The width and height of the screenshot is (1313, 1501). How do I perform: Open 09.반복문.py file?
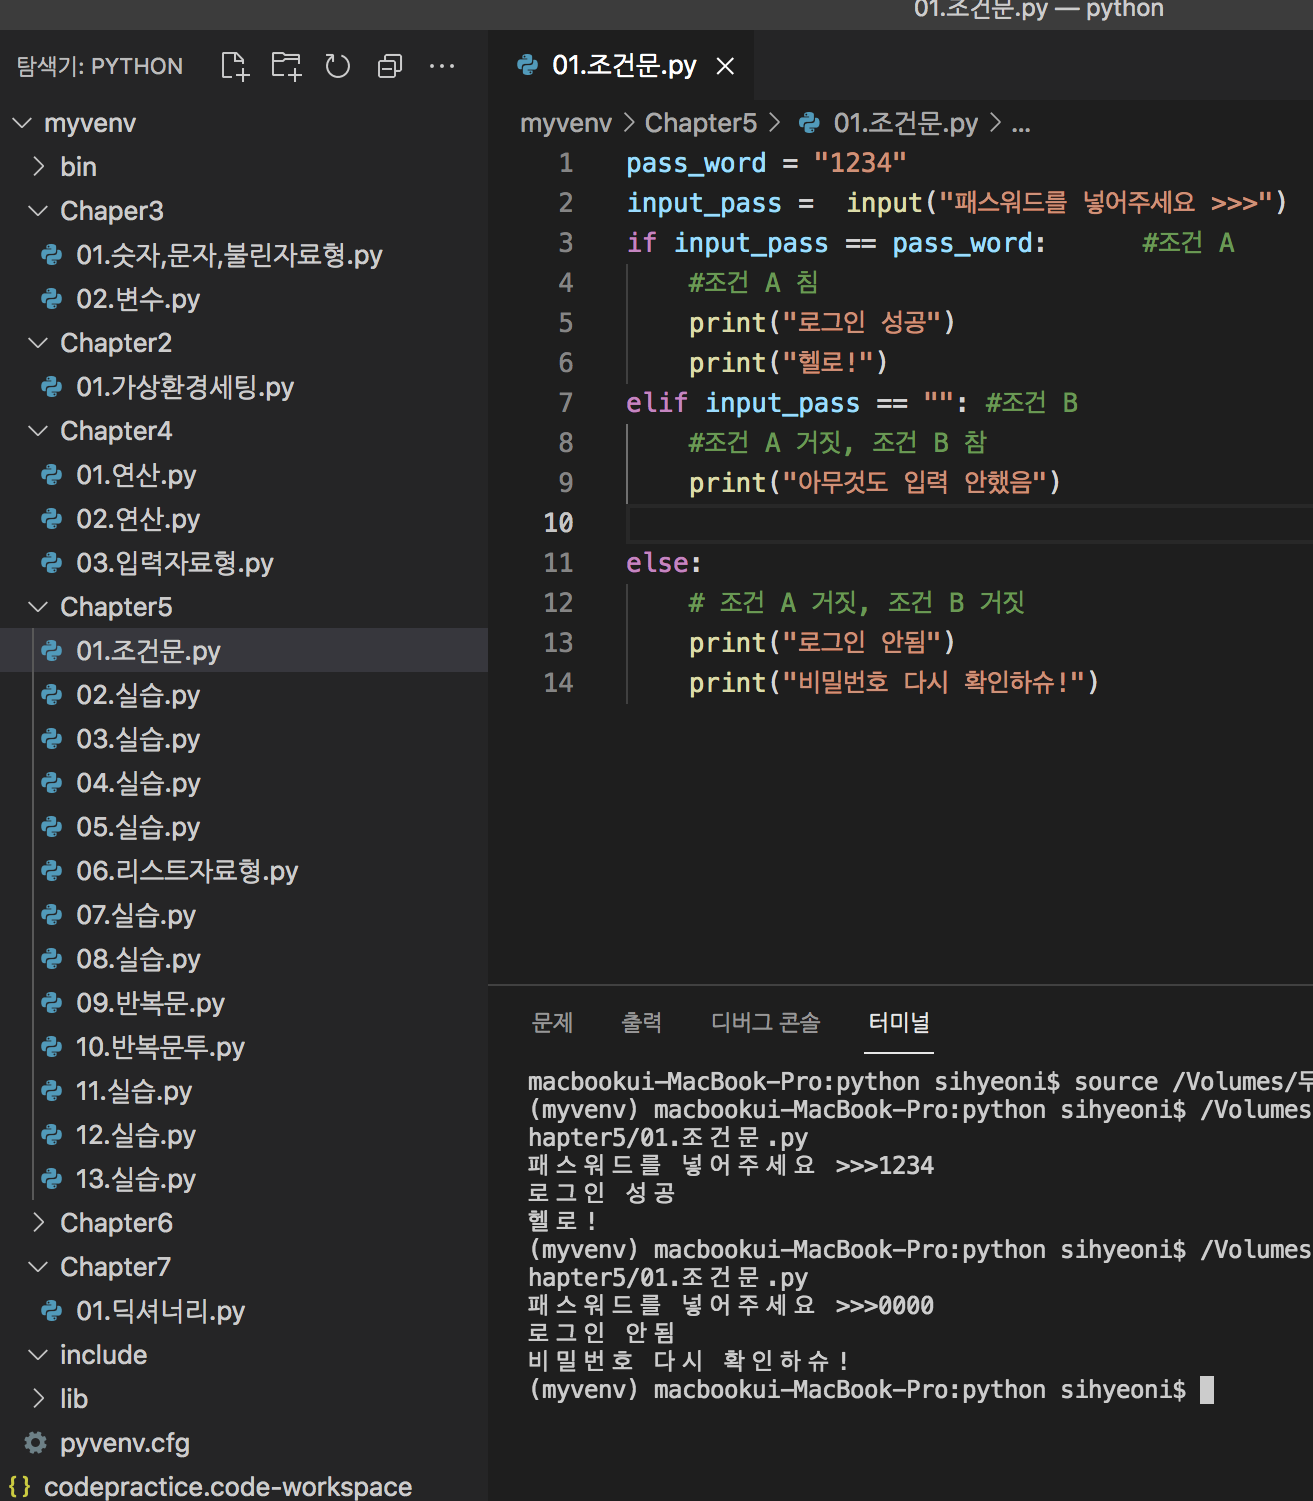tap(244, 1003)
